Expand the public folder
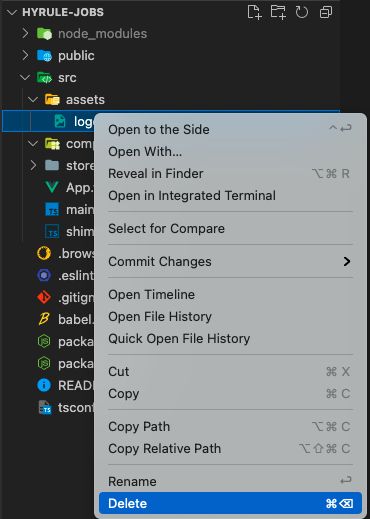This screenshot has height=519, width=370. [x=25, y=55]
